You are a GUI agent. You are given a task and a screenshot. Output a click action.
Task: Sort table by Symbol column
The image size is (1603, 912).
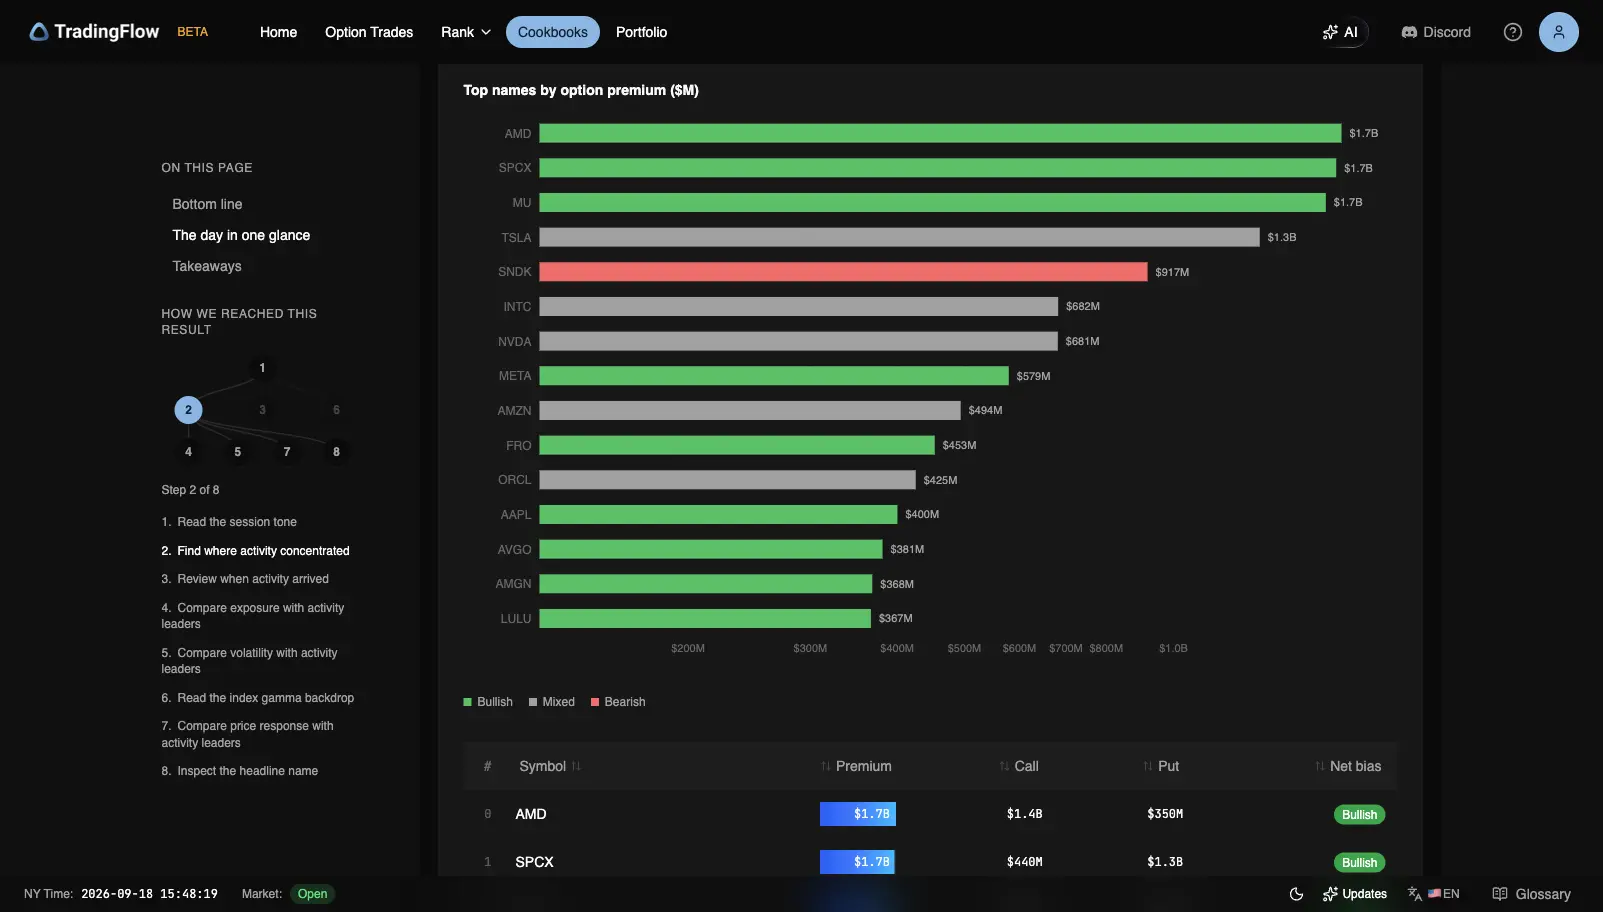(550, 766)
